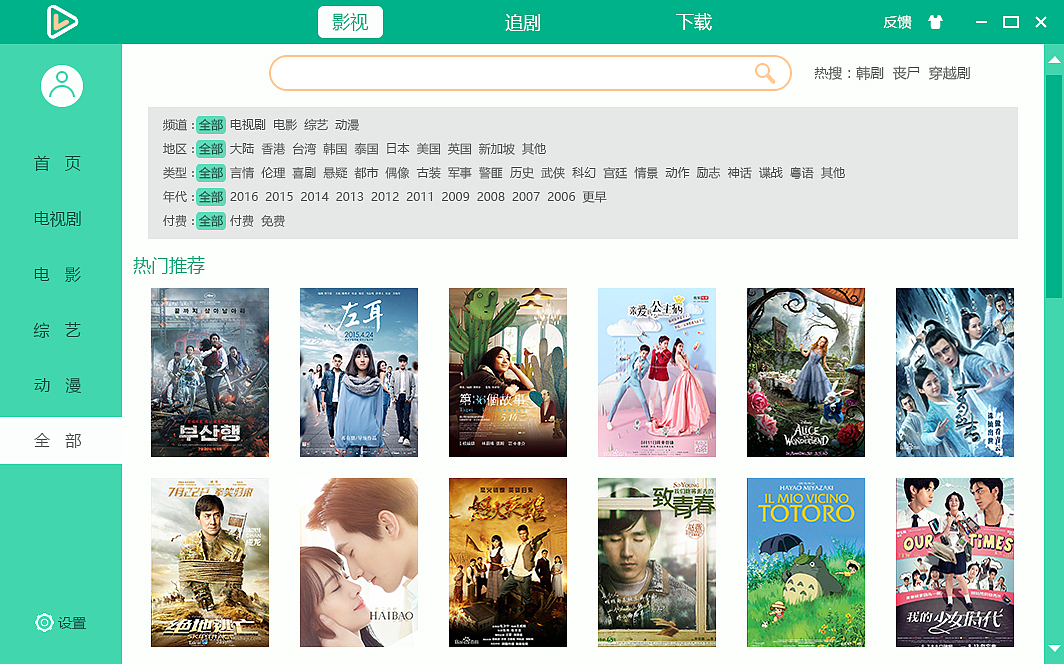Open the Totoro movie poster
The width and height of the screenshot is (1064, 664).
click(x=806, y=562)
